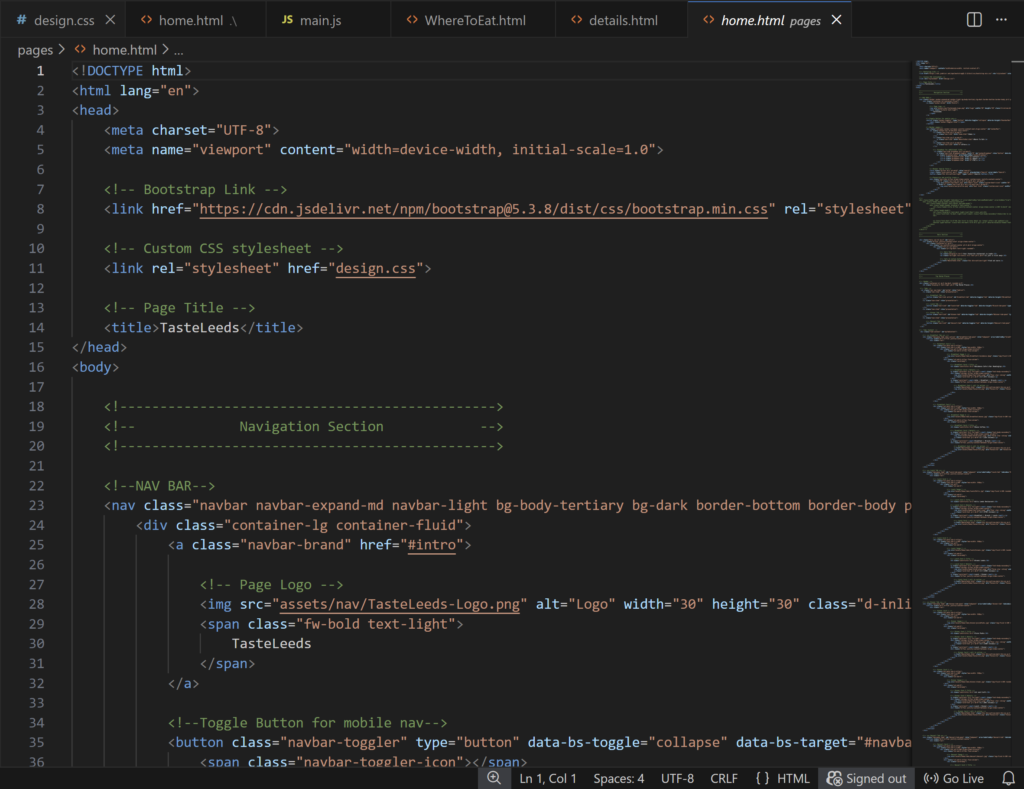Viewport: 1024px width, 789px height.
Task: Close the design.css tab
Action: 110,20
